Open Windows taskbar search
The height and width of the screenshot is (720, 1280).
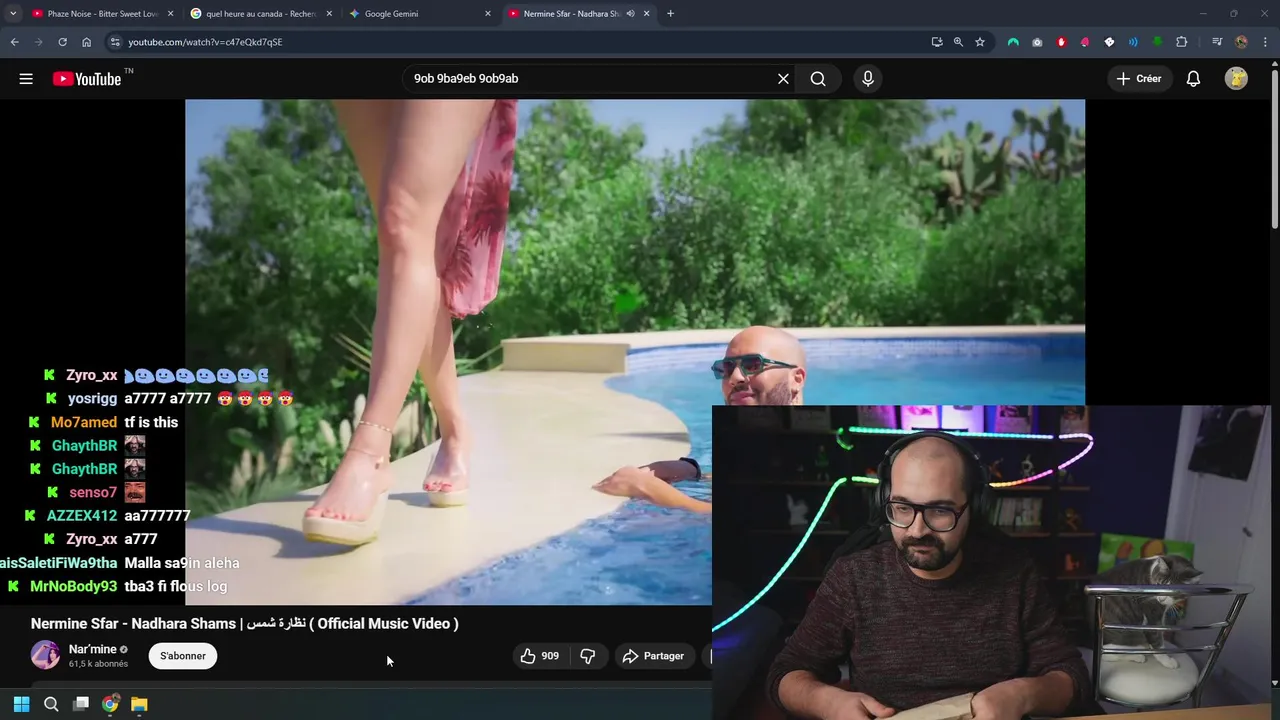point(51,704)
